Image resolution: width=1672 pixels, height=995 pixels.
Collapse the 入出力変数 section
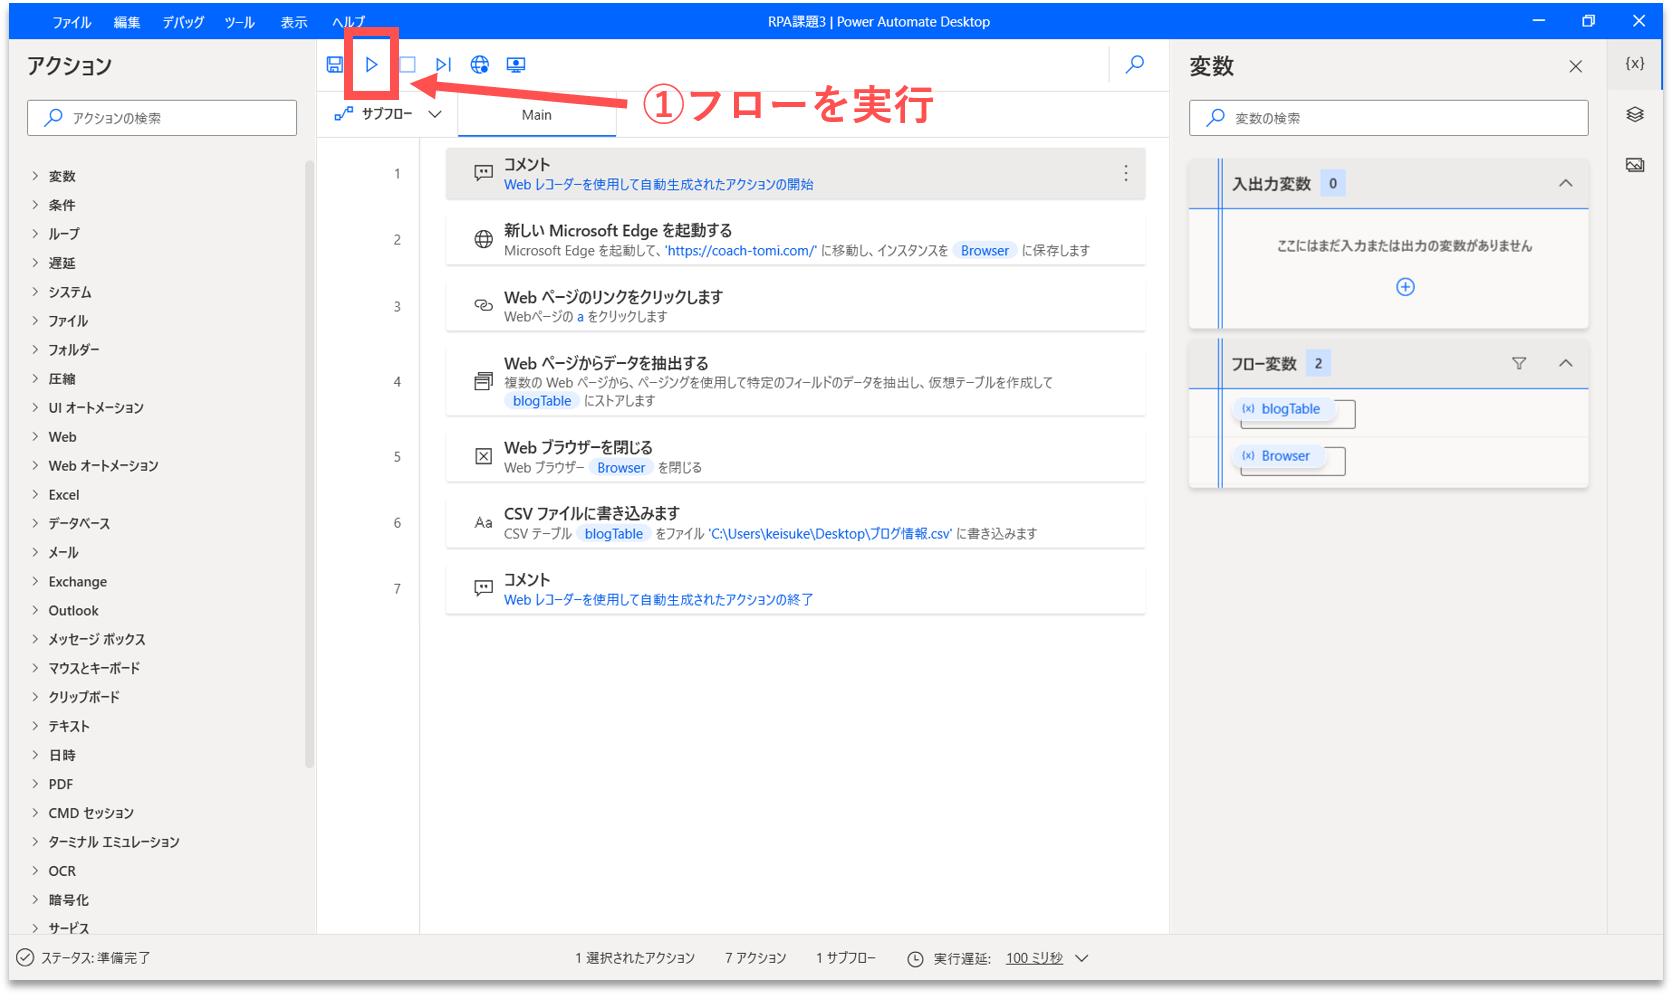[x=1566, y=184]
